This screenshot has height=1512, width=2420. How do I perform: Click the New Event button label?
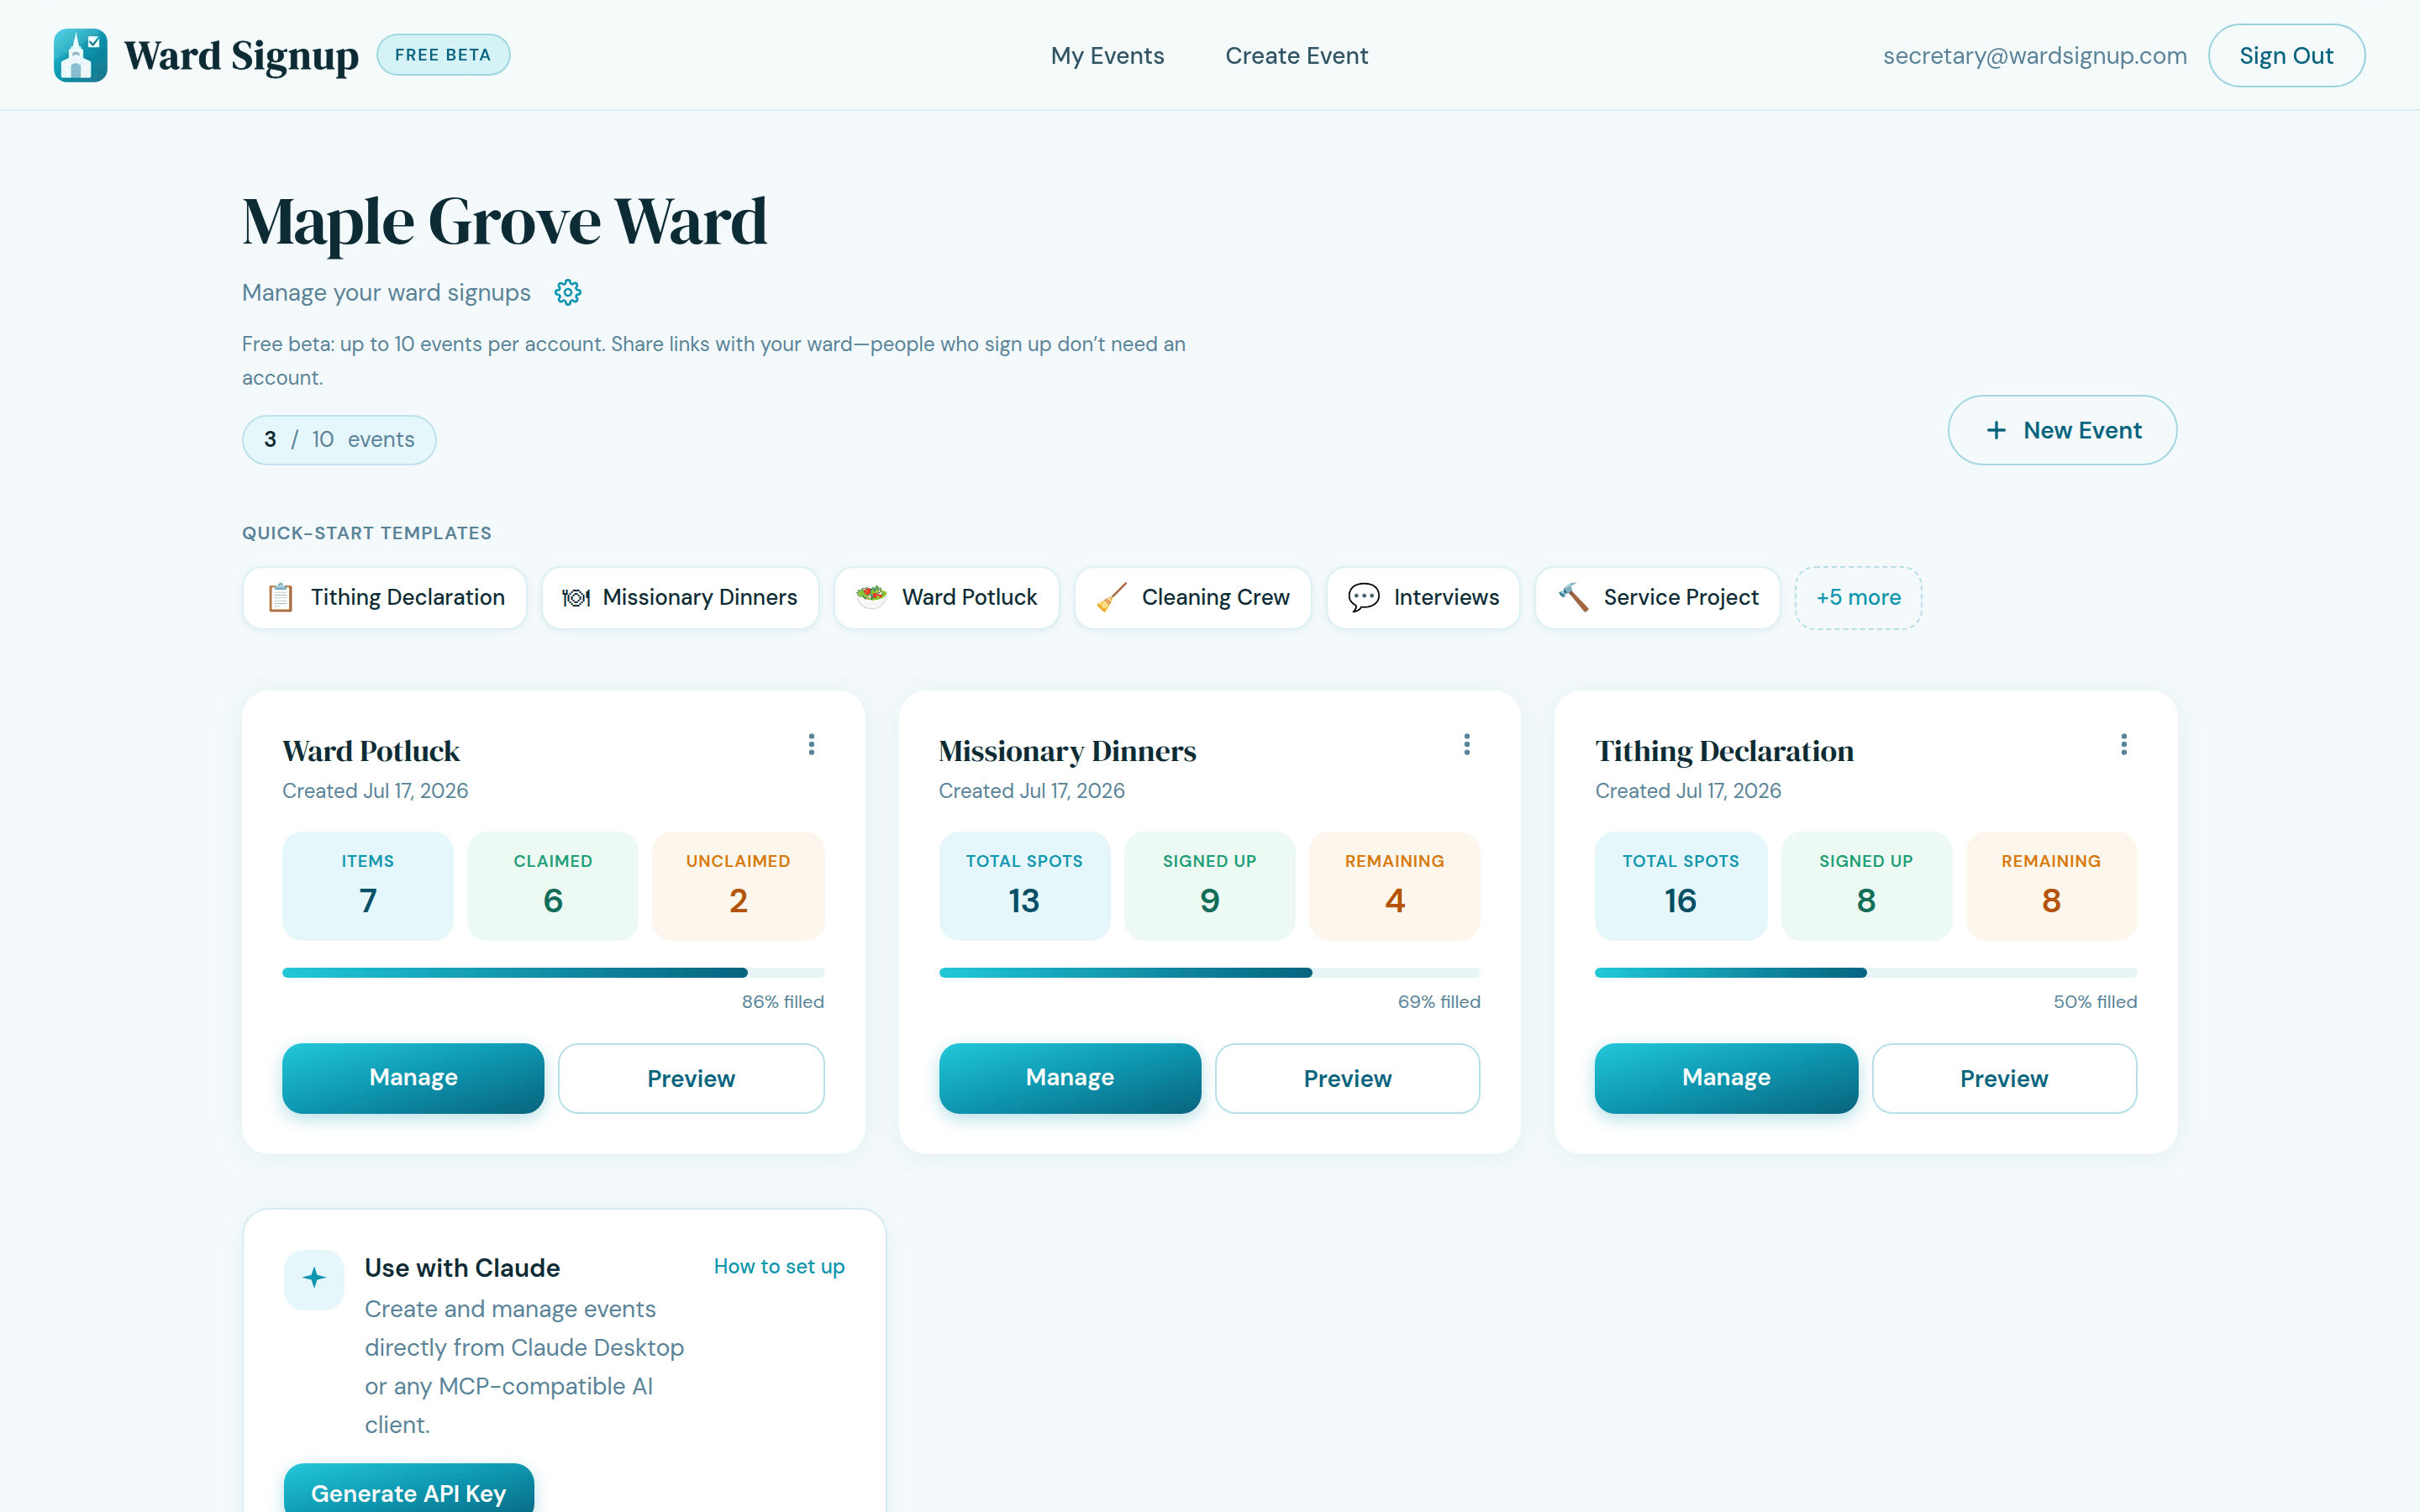coord(2082,430)
